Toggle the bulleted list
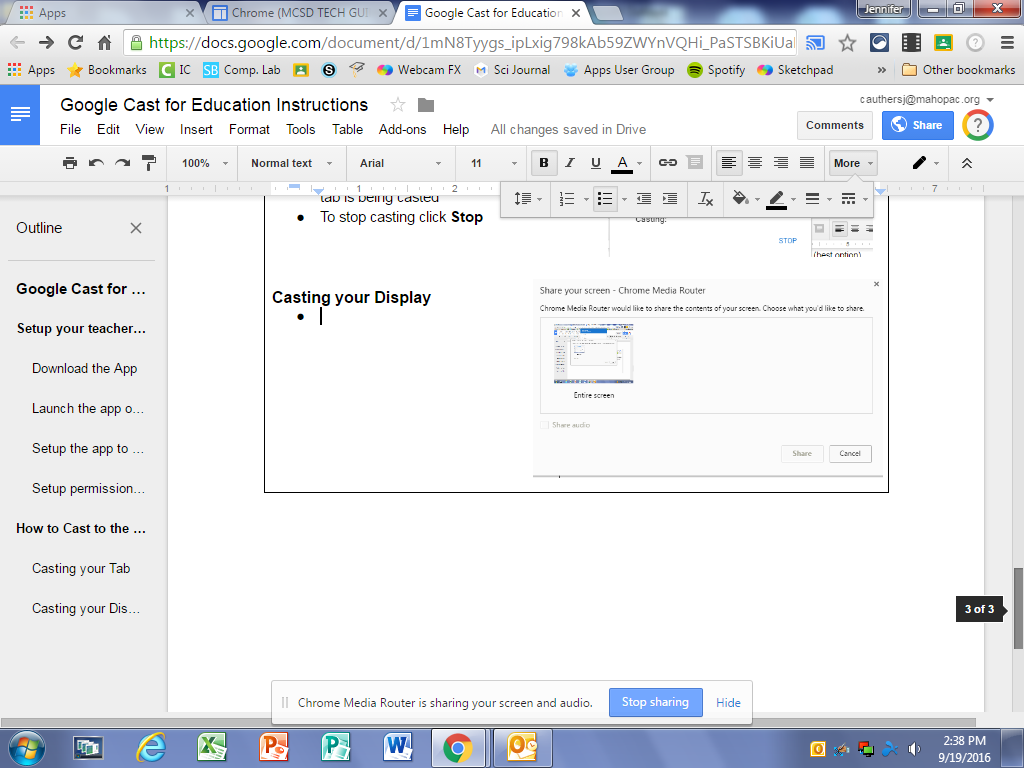 (605, 199)
